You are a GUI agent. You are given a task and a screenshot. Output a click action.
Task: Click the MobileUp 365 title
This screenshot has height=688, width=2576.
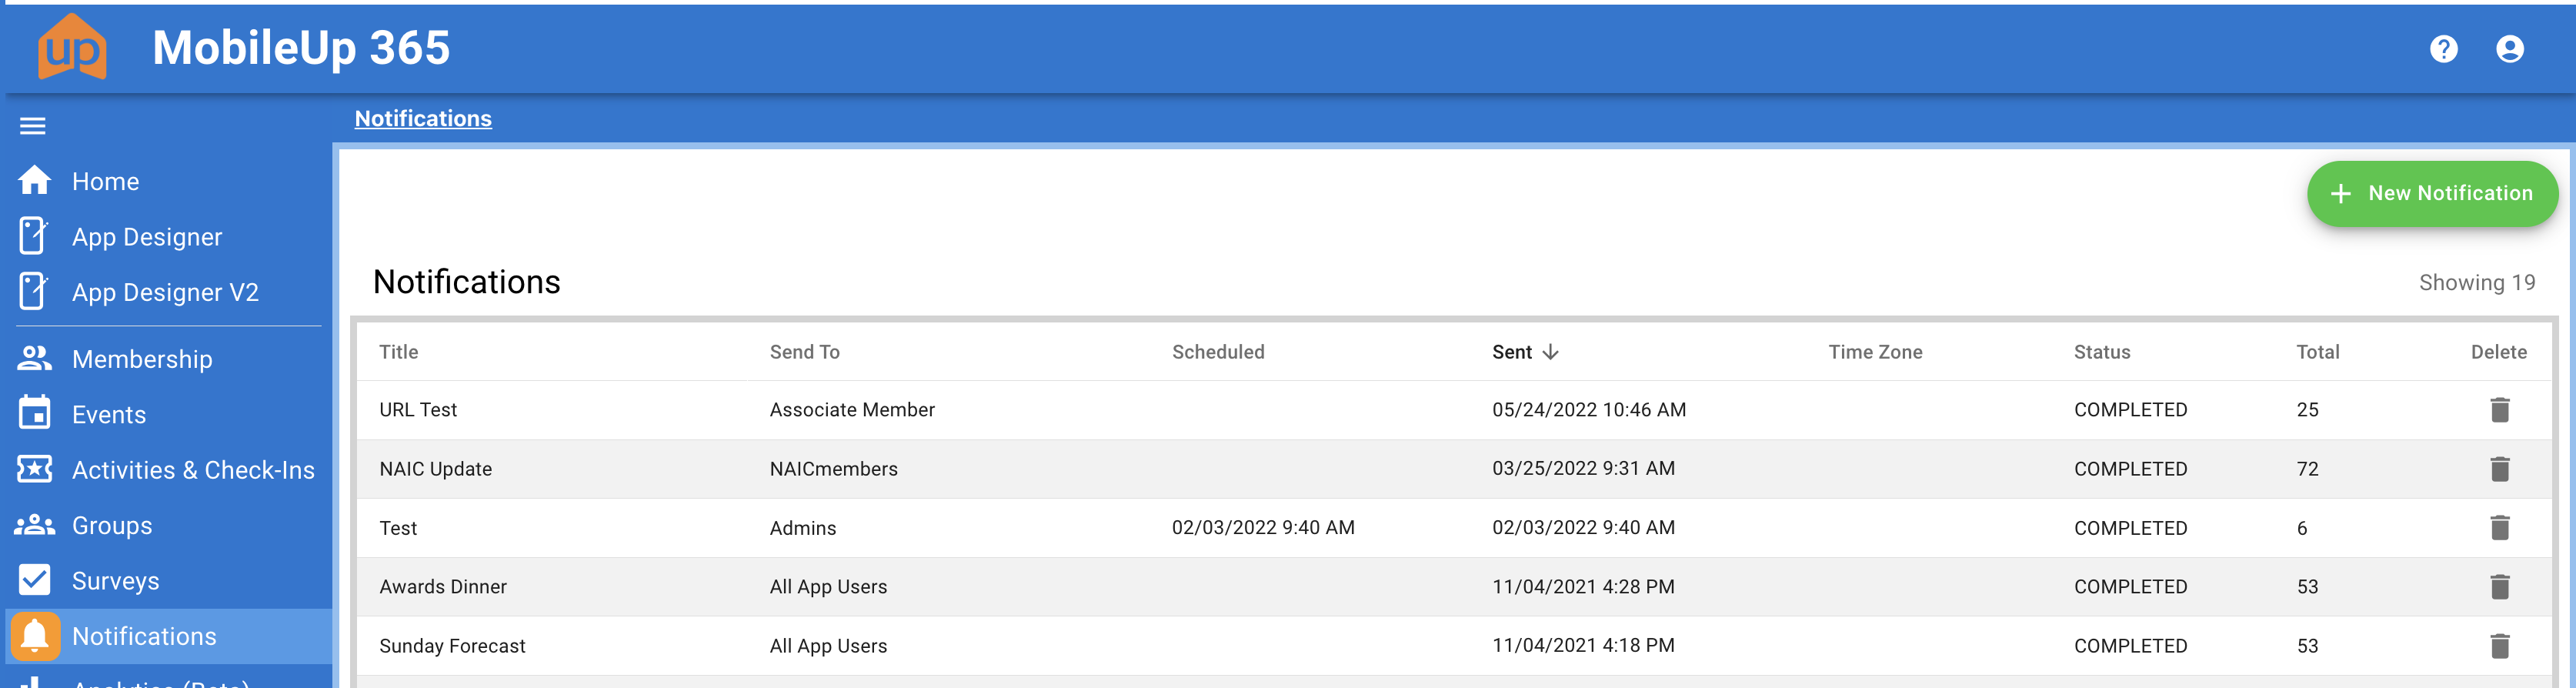pyautogui.click(x=301, y=48)
